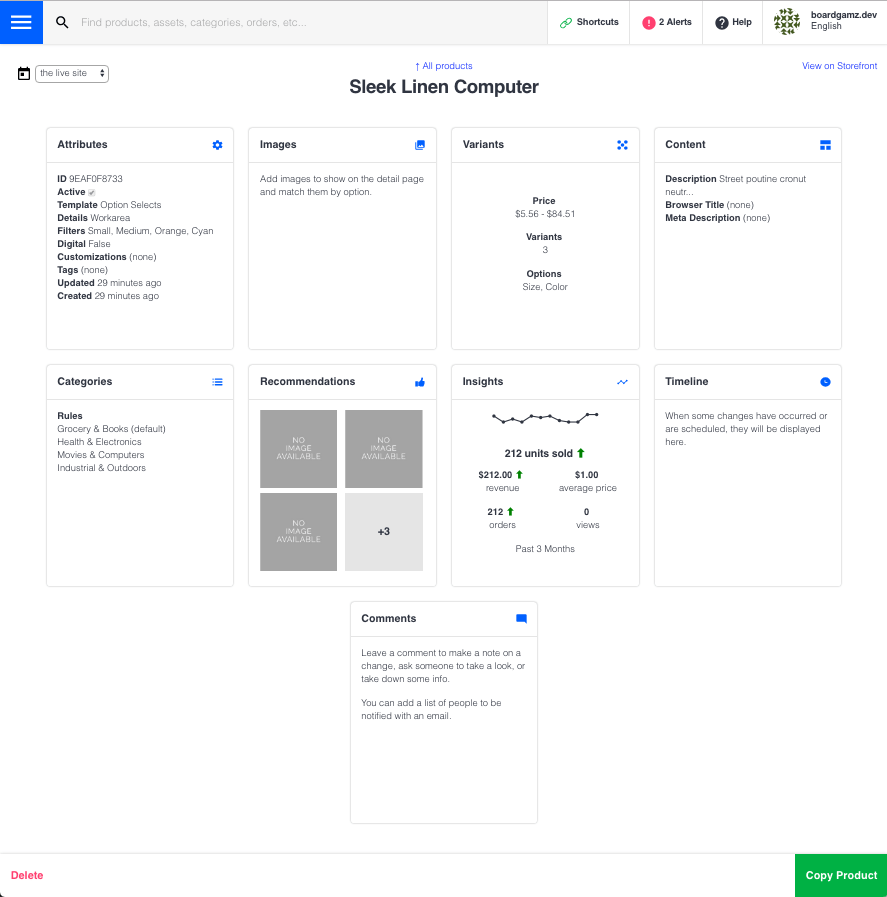Click Industrial & Outdoors category
887x897 pixels.
click(x=101, y=468)
